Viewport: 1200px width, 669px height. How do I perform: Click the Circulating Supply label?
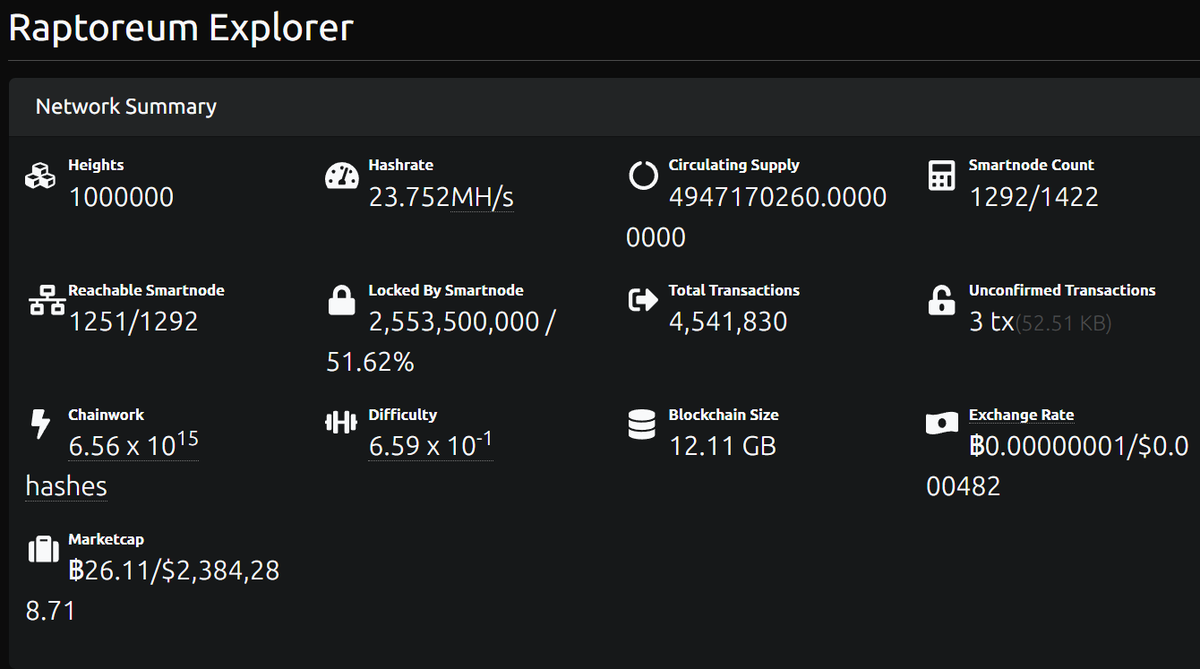pyautogui.click(x=734, y=165)
